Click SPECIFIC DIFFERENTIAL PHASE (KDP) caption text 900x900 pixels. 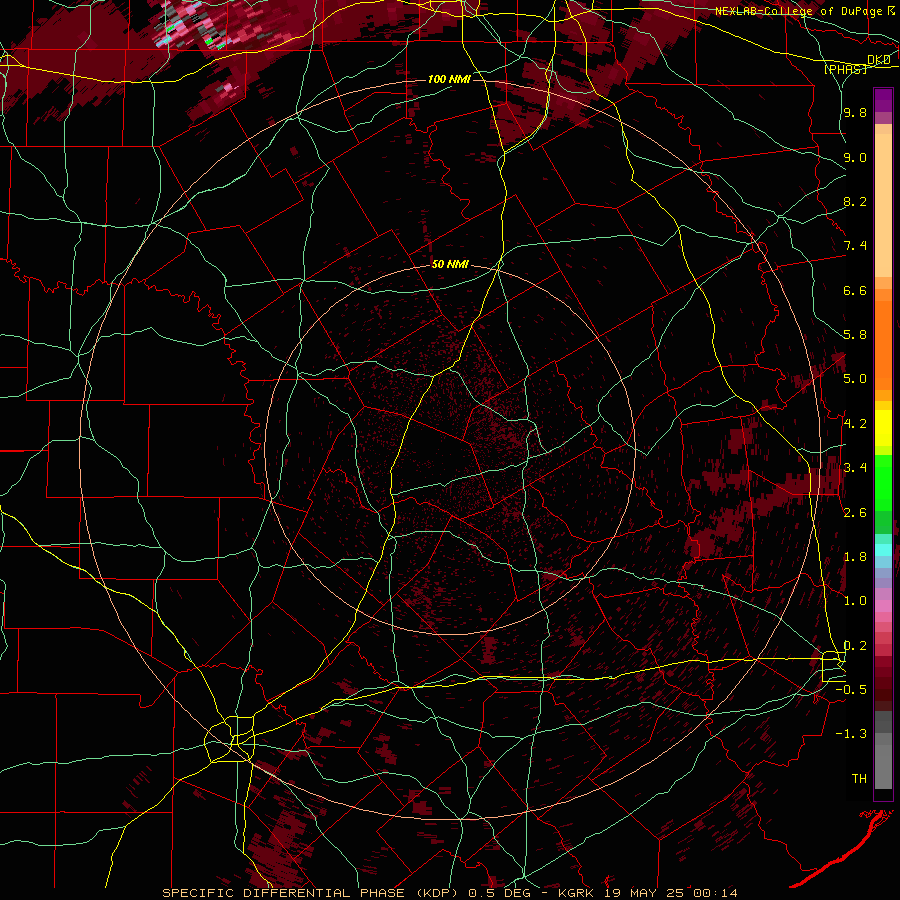[313, 893]
